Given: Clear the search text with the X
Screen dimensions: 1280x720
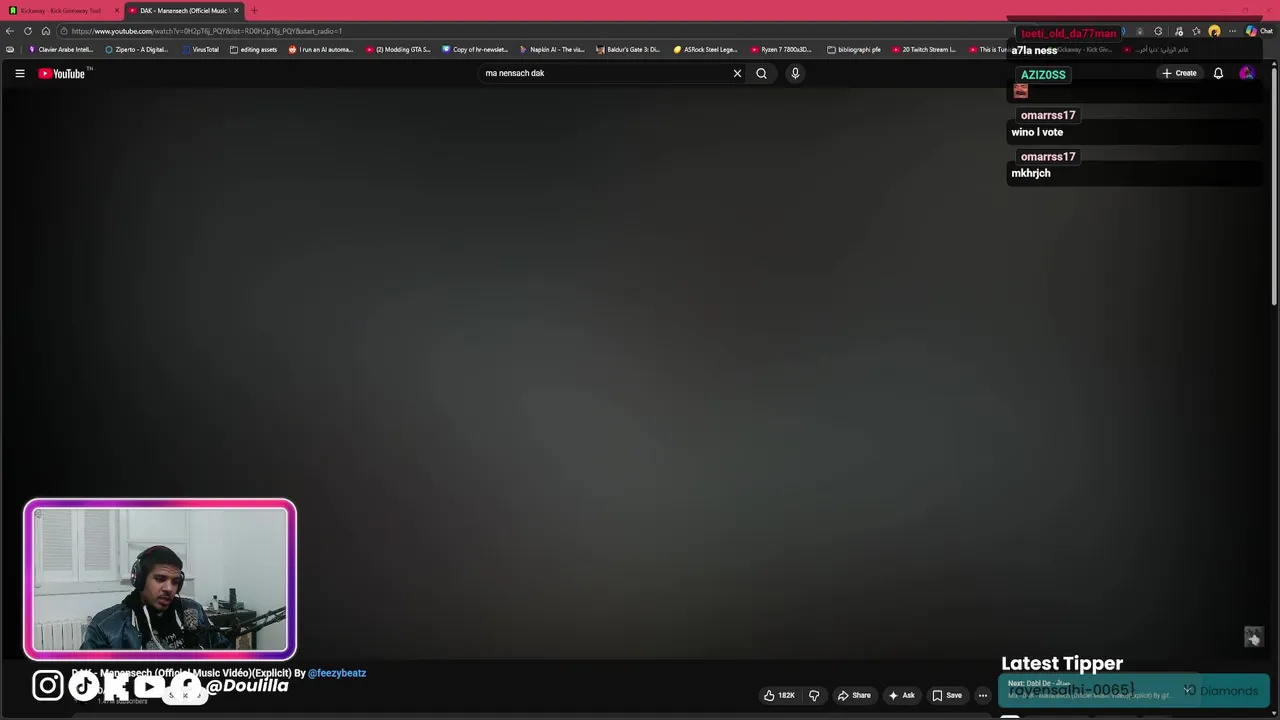Looking at the screenshot, I should tap(737, 73).
